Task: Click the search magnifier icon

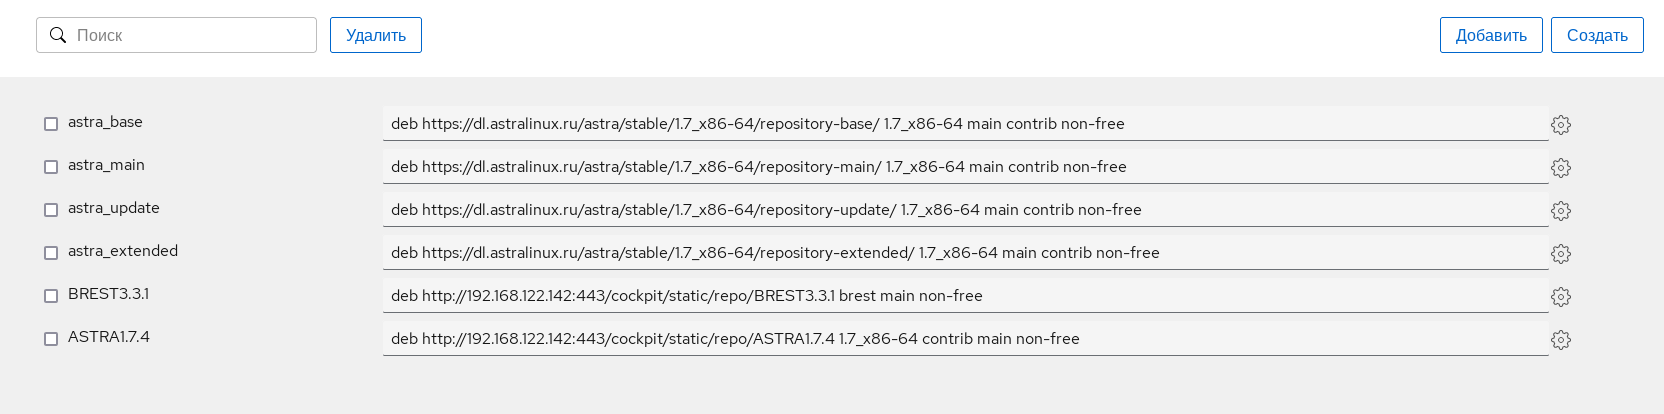Action: [x=58, y=35]
